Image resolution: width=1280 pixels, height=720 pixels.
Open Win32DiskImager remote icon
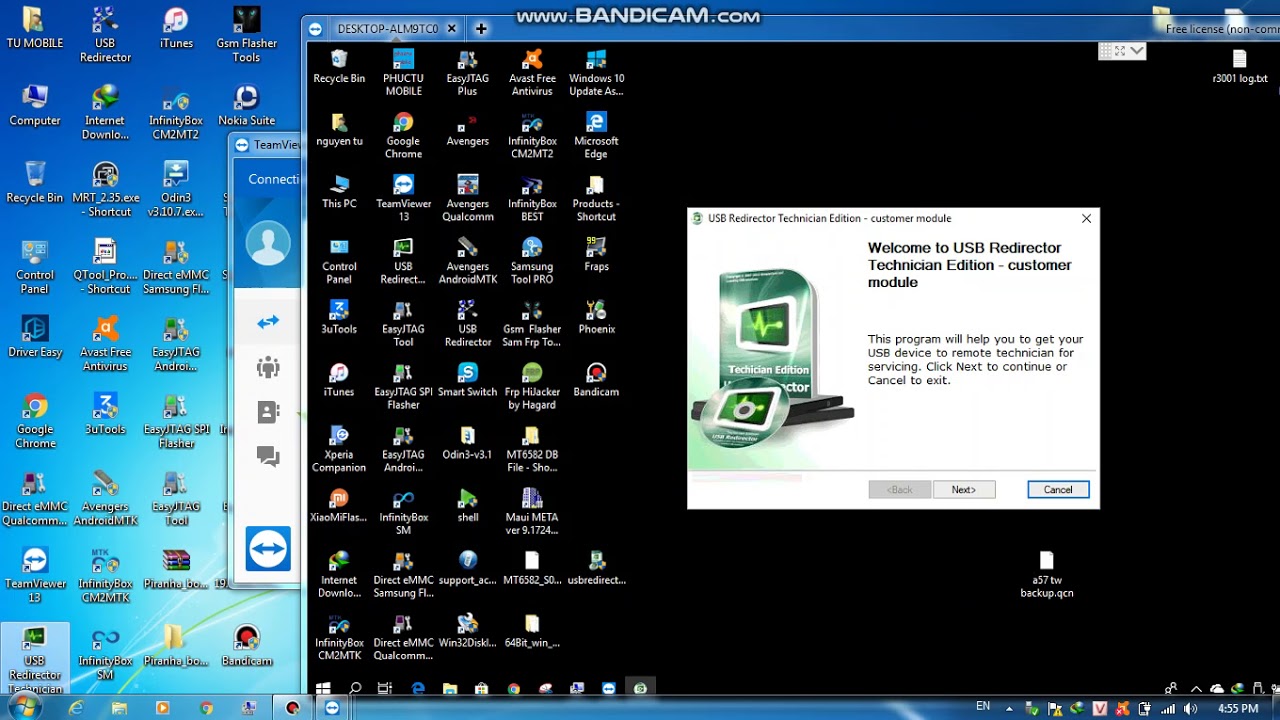[467, 632]
